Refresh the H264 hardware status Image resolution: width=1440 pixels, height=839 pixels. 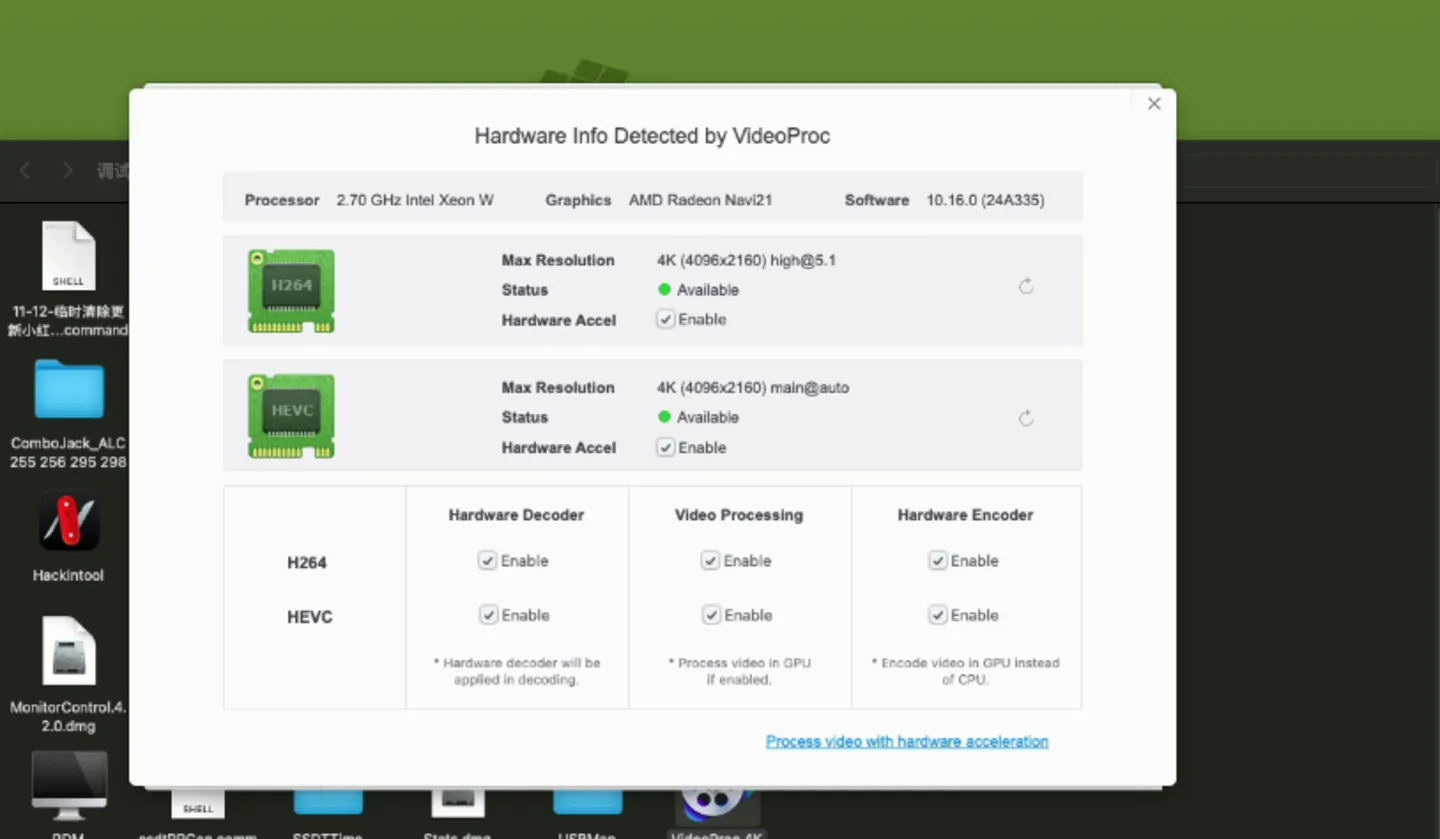pyautogui.click(x=1026, y=287)
